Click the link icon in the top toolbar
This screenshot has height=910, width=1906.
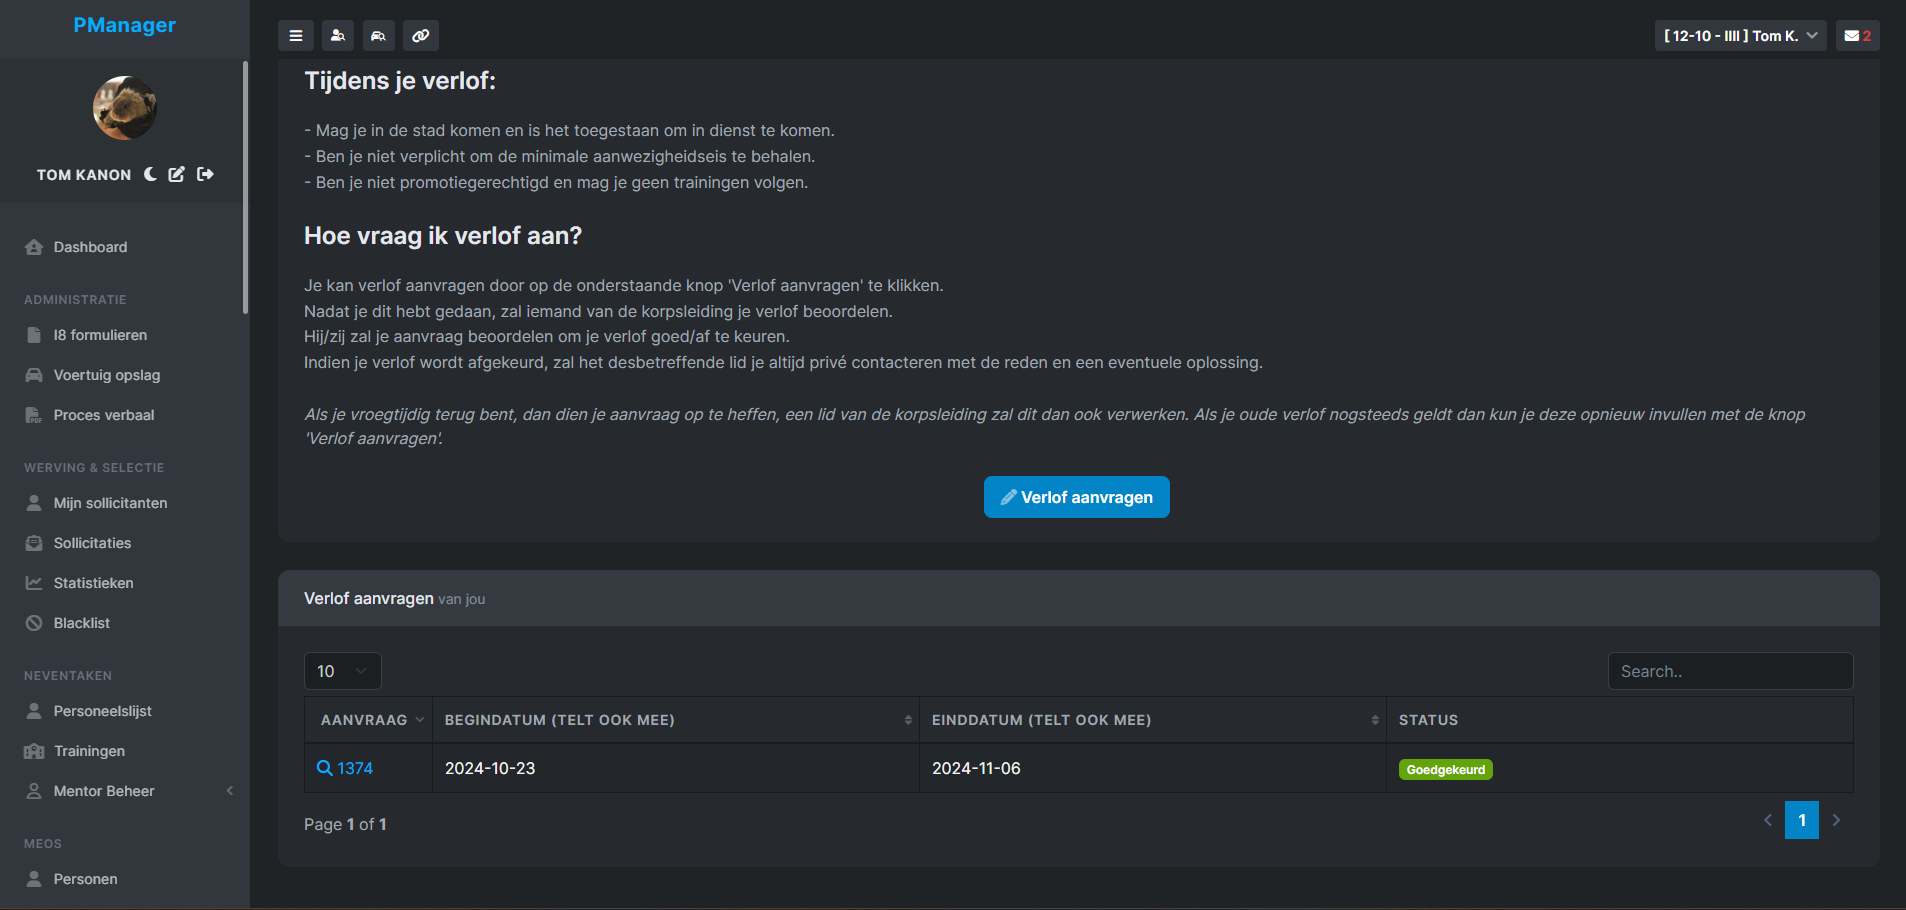[x=421, y=35]
